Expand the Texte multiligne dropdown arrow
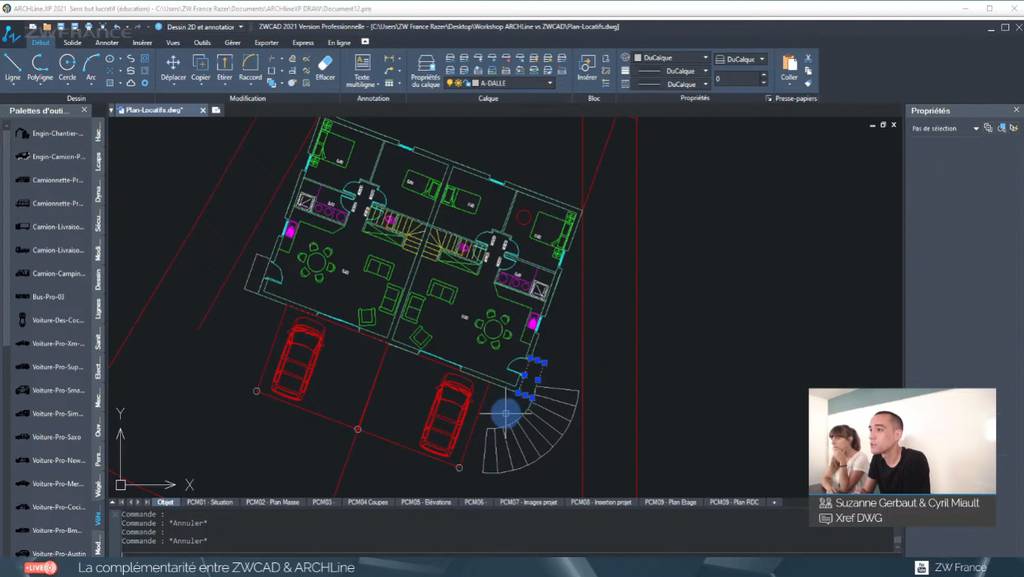This screenshot has width=1024, height=577. click(377, 85)
